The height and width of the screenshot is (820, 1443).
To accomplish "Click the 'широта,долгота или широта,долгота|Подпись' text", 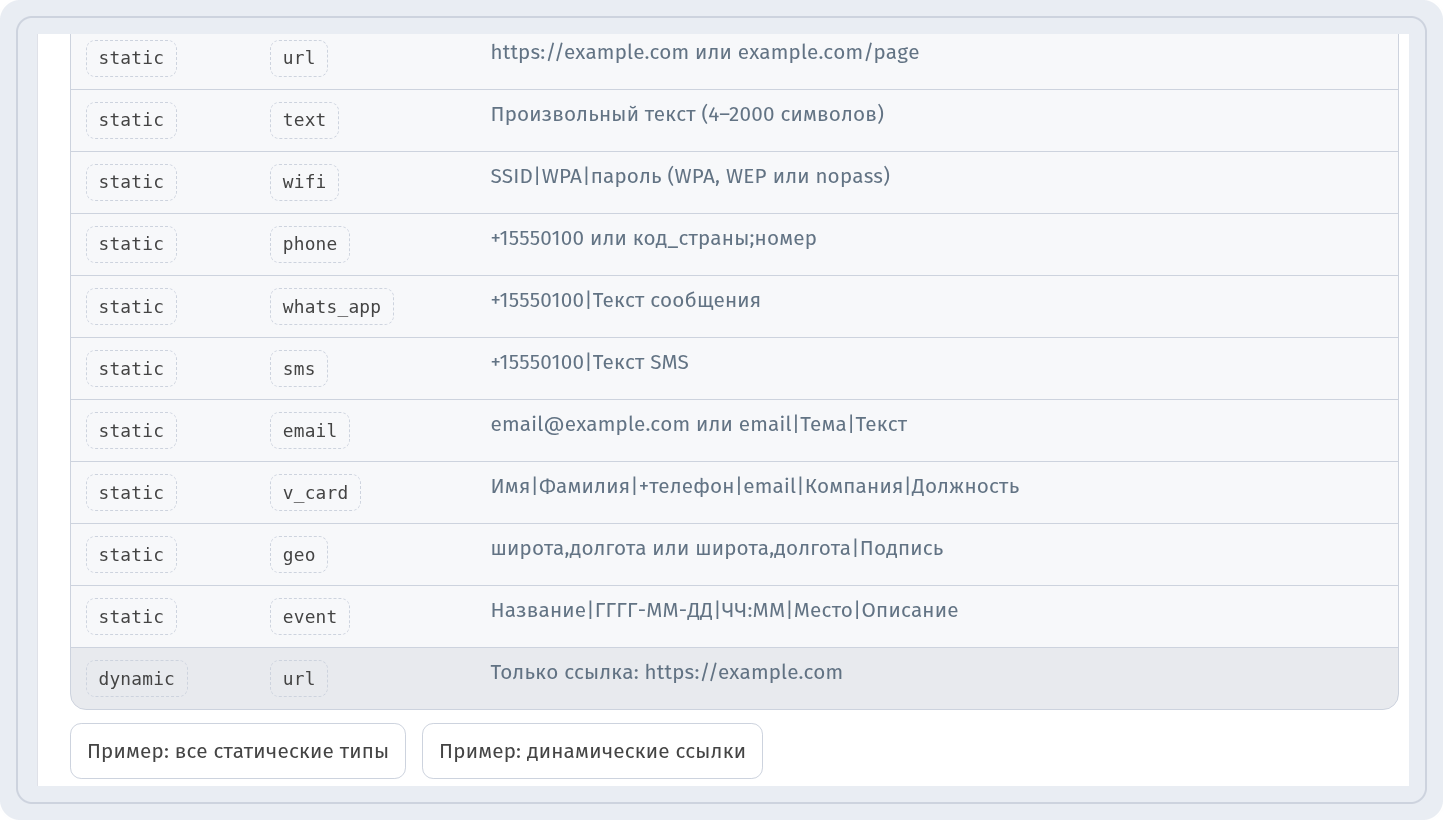I will 717,548.
